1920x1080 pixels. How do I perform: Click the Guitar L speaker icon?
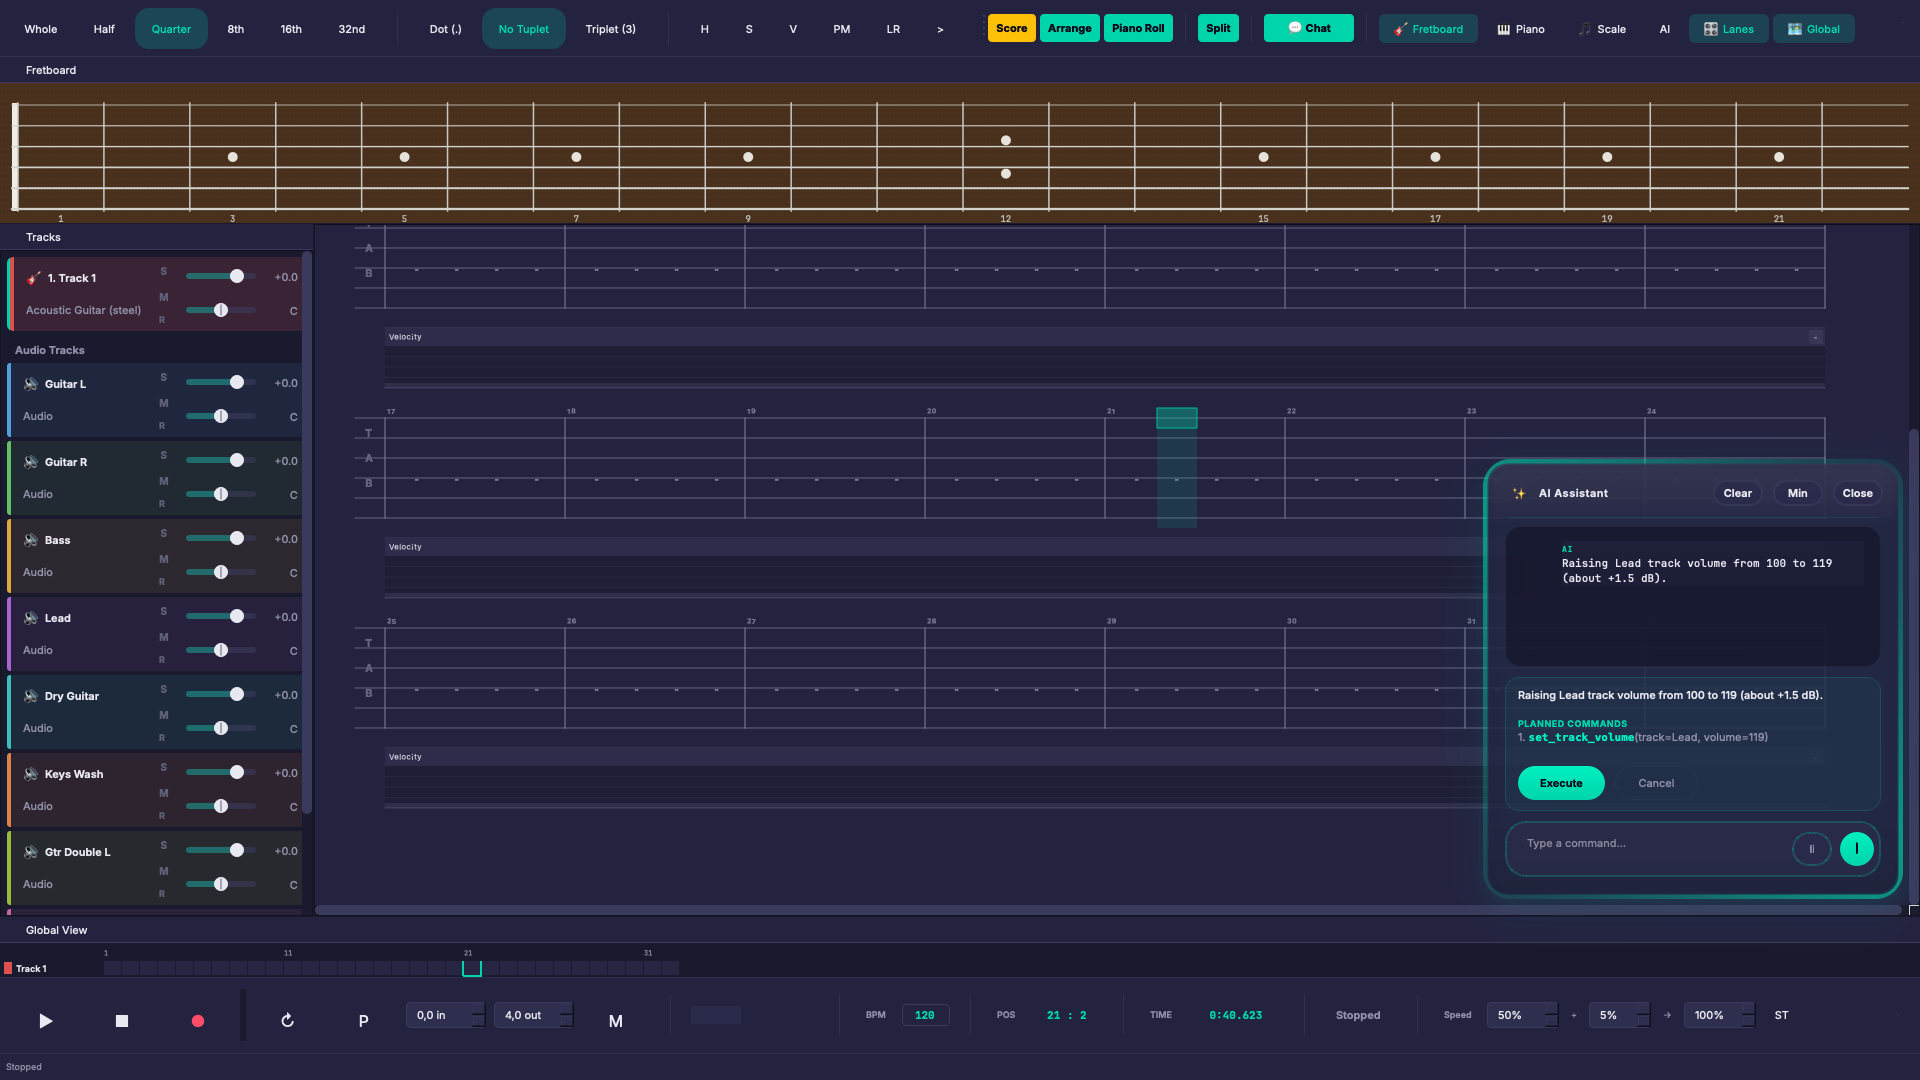coord(31,384)
